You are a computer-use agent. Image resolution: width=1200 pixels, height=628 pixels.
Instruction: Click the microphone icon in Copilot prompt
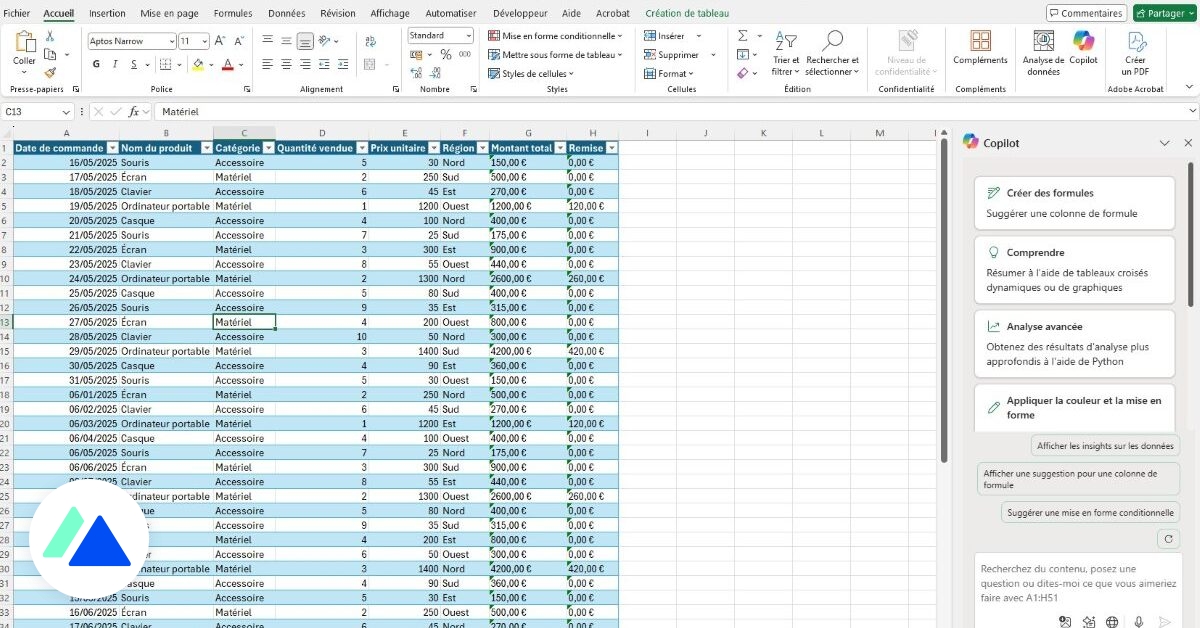pos(1138,622)
